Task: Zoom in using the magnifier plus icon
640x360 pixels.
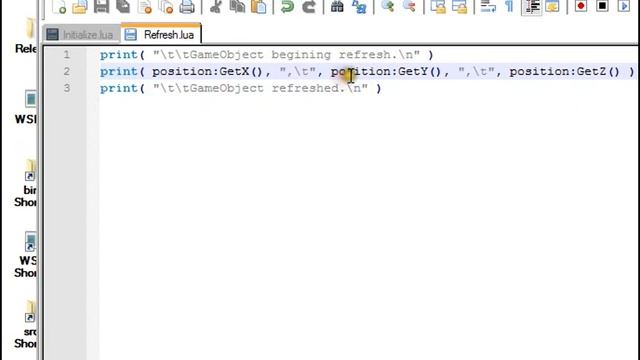Action: coord(387,7)
